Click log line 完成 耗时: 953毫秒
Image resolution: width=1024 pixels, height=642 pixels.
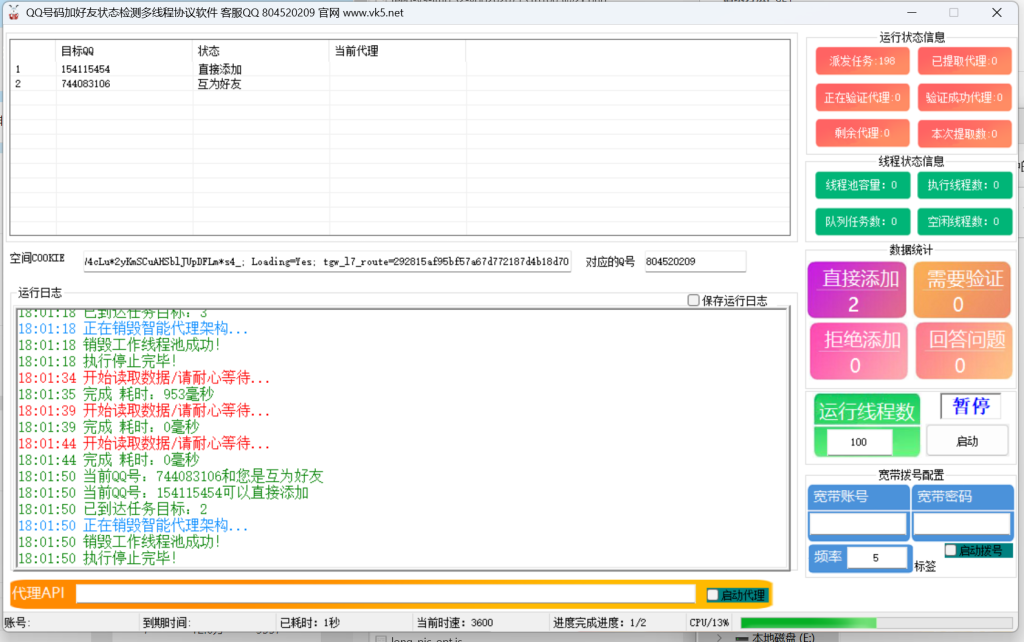click(x=116, y=394)
